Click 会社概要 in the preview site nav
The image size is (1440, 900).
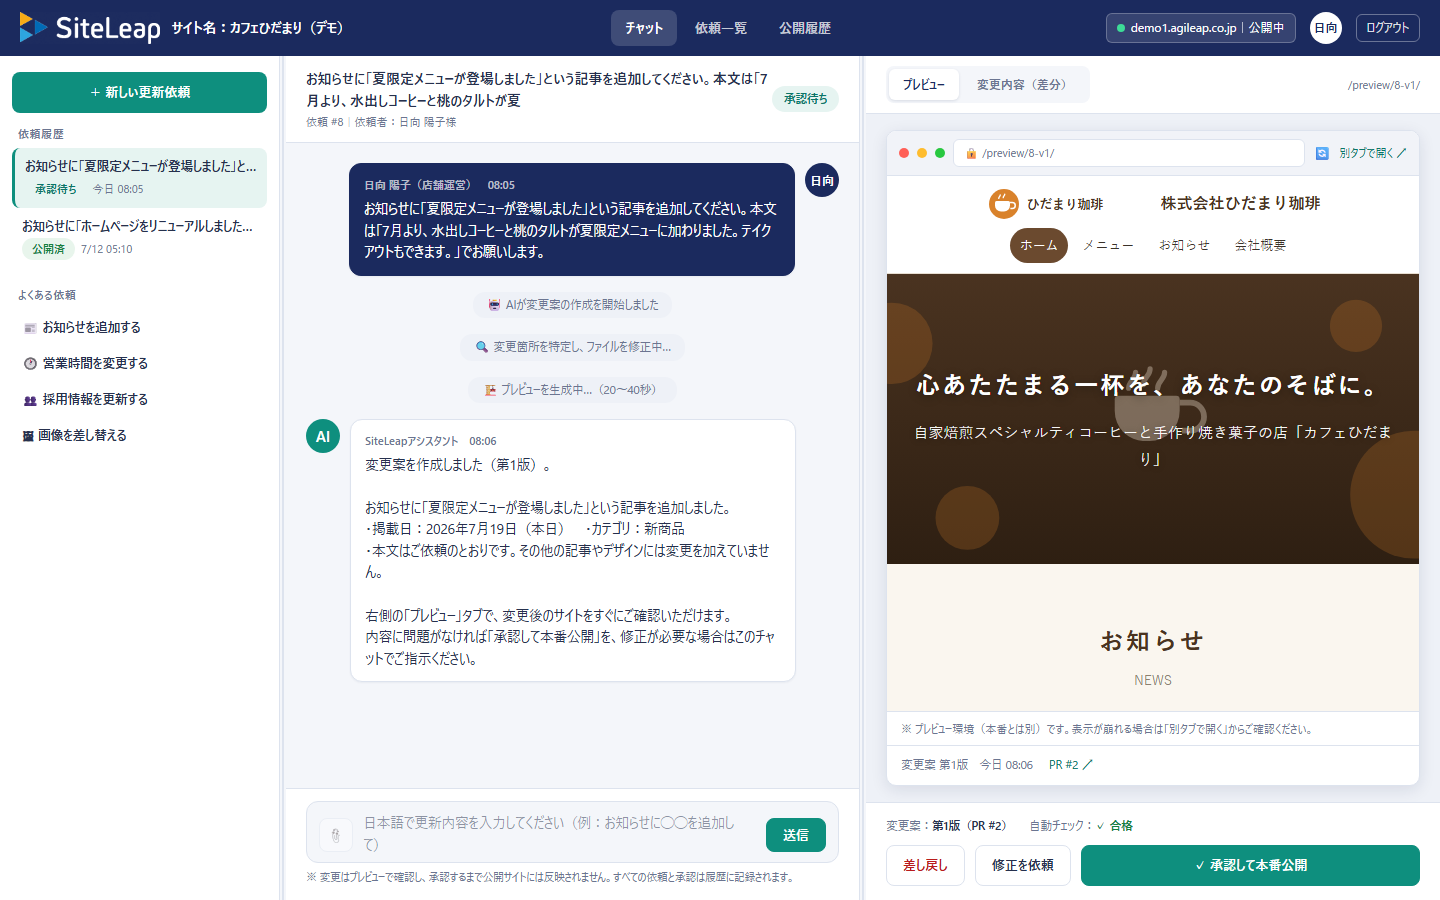(x=1260, y=245)
